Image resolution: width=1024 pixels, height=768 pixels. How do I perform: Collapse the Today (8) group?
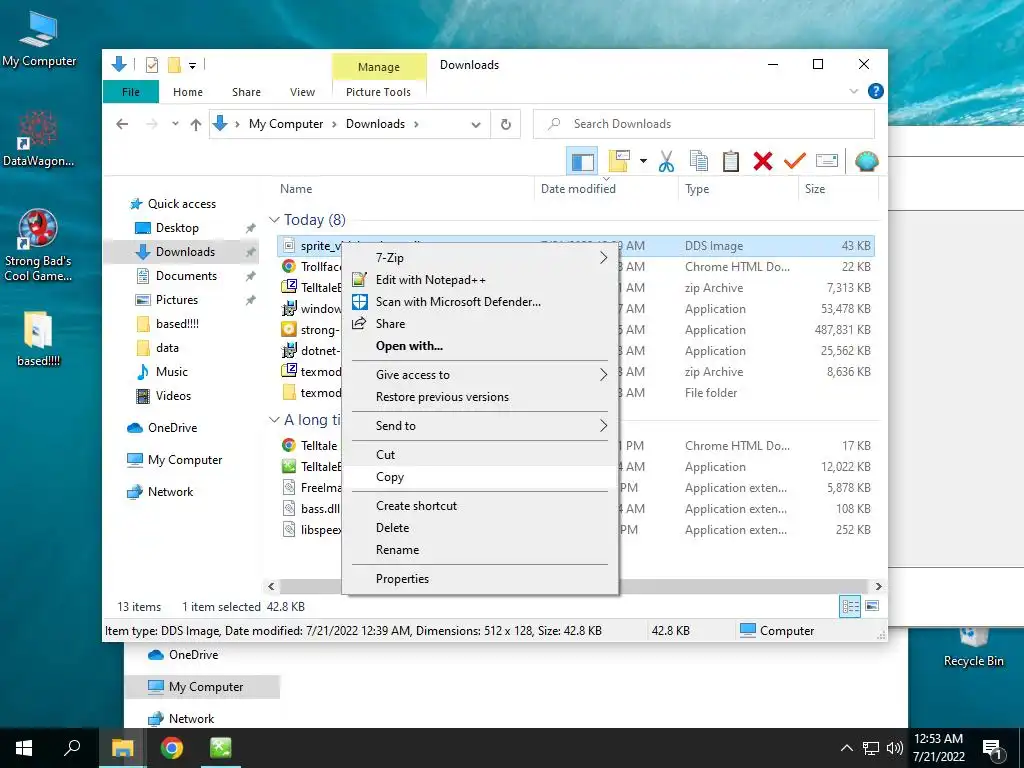point(274,220)
